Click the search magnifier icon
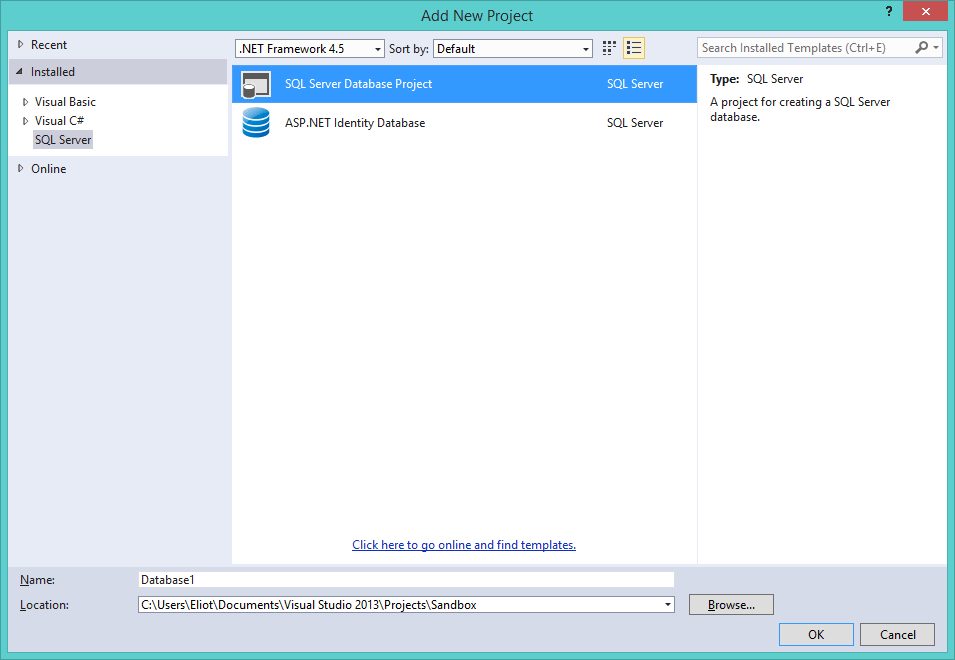This screenshot has height=660, width=955. point(922,47)
